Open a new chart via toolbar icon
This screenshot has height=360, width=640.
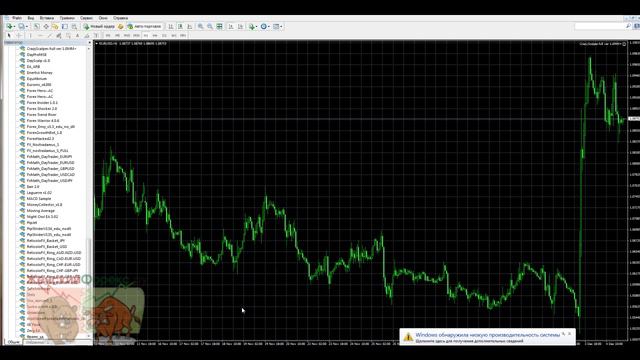[x=9, y=27]
